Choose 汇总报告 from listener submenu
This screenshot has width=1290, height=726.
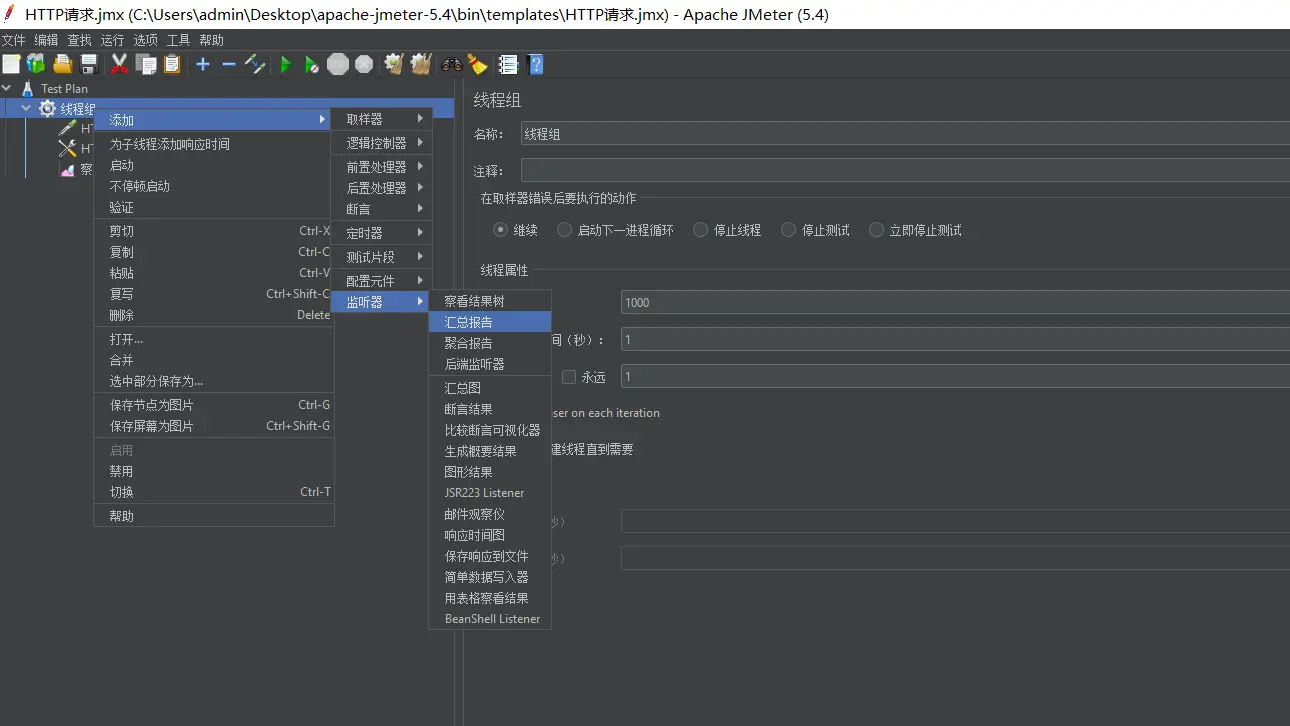(x=489, y=322)
